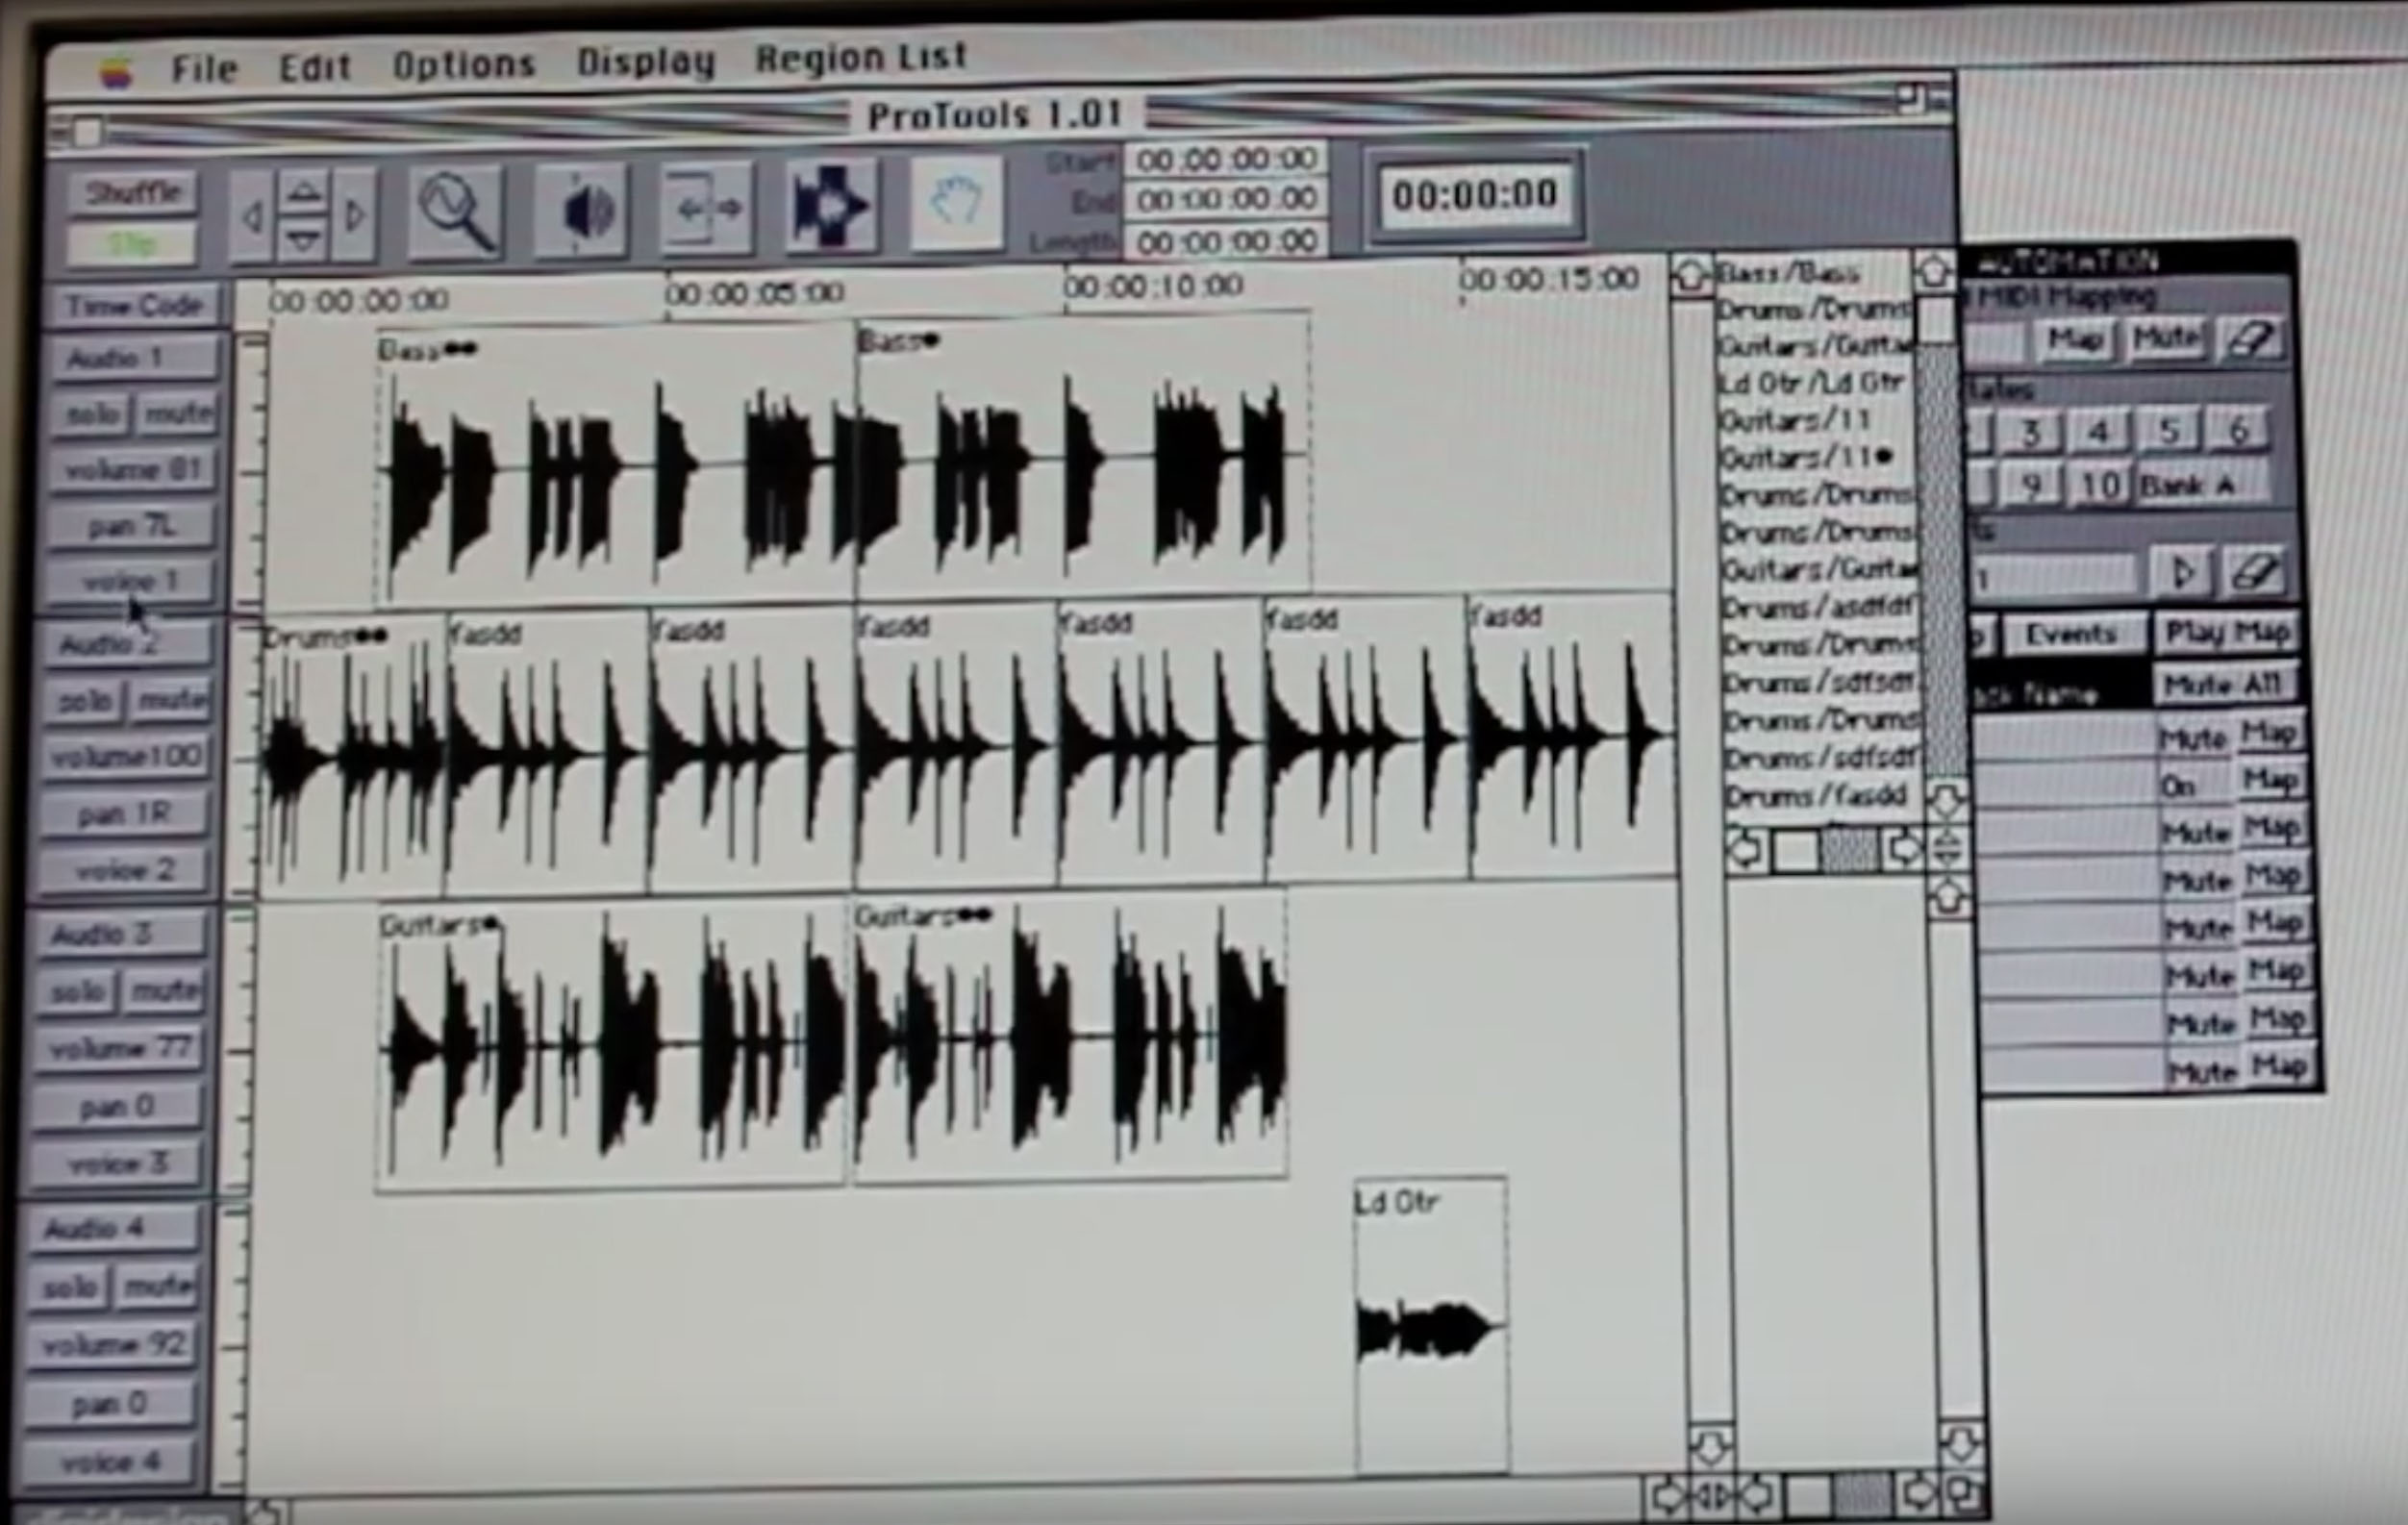Click the volume 100 control on Audio 2

pyautogui.click(x=130, y=755)
